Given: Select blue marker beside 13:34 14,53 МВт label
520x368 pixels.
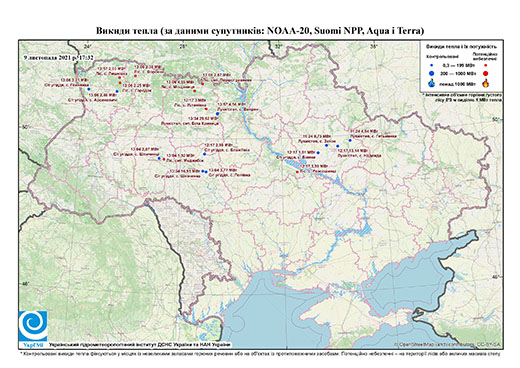Looking at the screenshot, I should pyautogui.click(x=203, y=171).
